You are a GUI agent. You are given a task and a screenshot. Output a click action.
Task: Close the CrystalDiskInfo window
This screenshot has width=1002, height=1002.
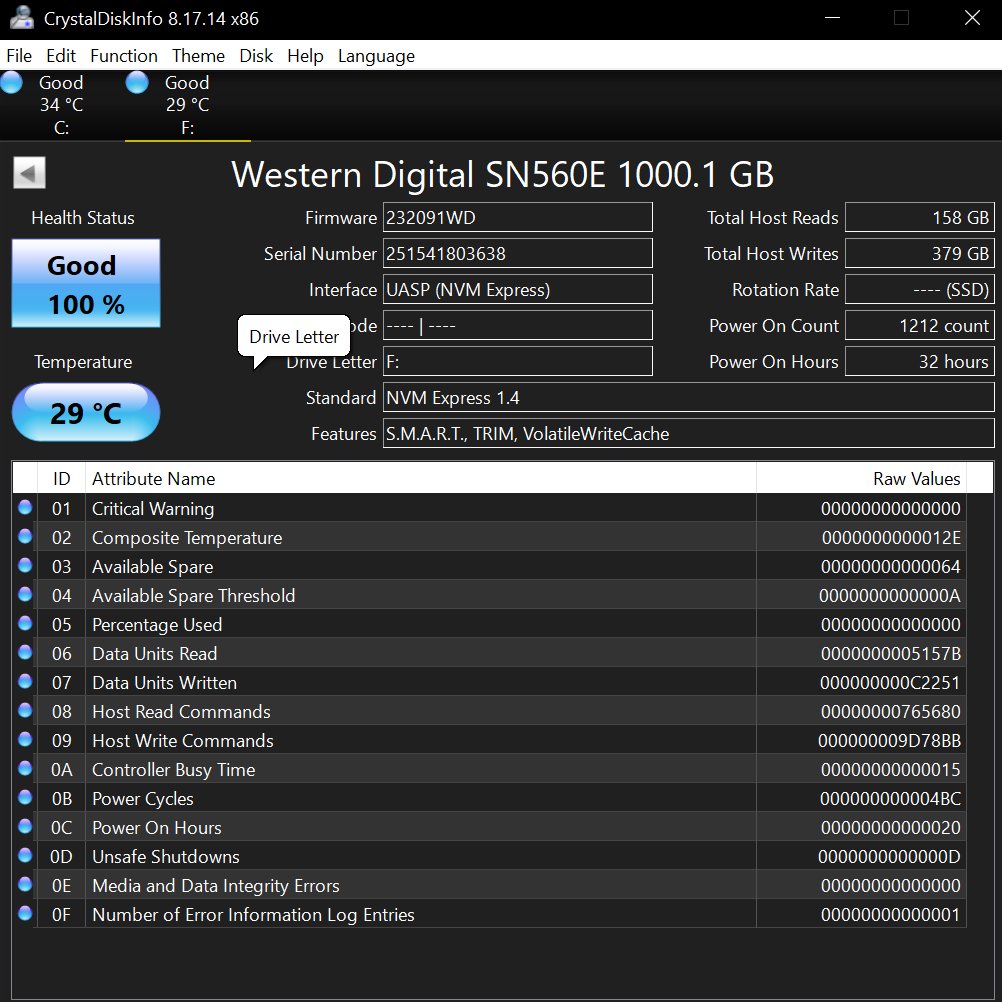click(x=972, y=18)
